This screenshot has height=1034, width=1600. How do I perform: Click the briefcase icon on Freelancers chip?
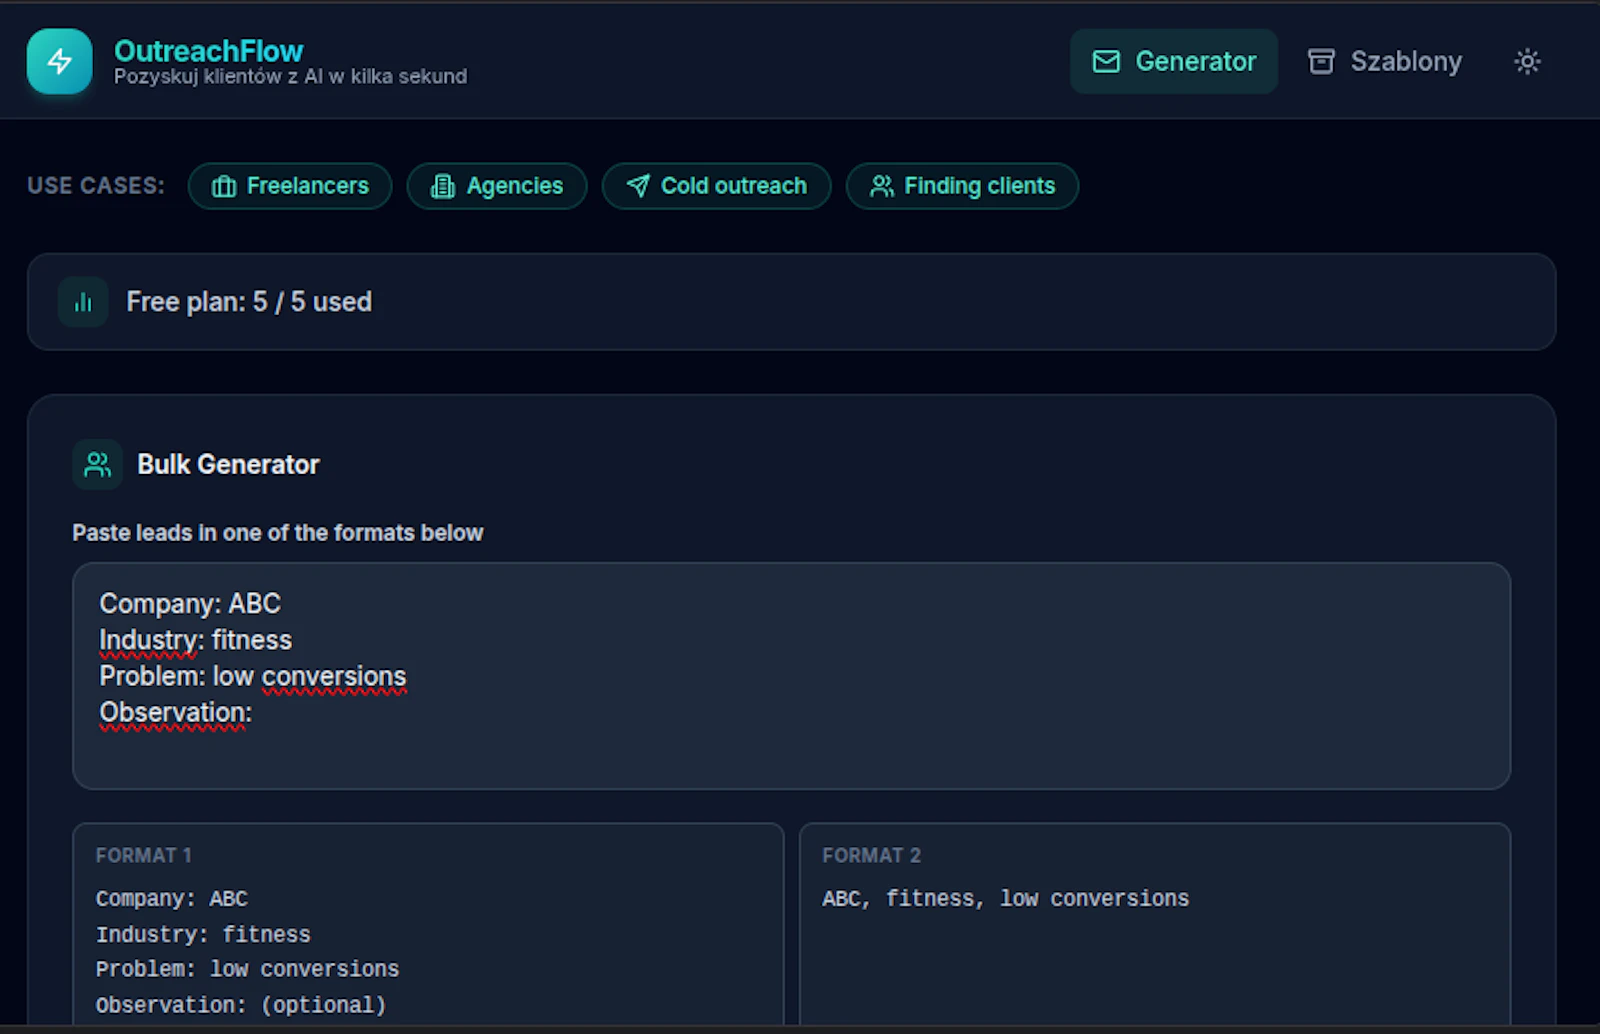tap(224, 186)
